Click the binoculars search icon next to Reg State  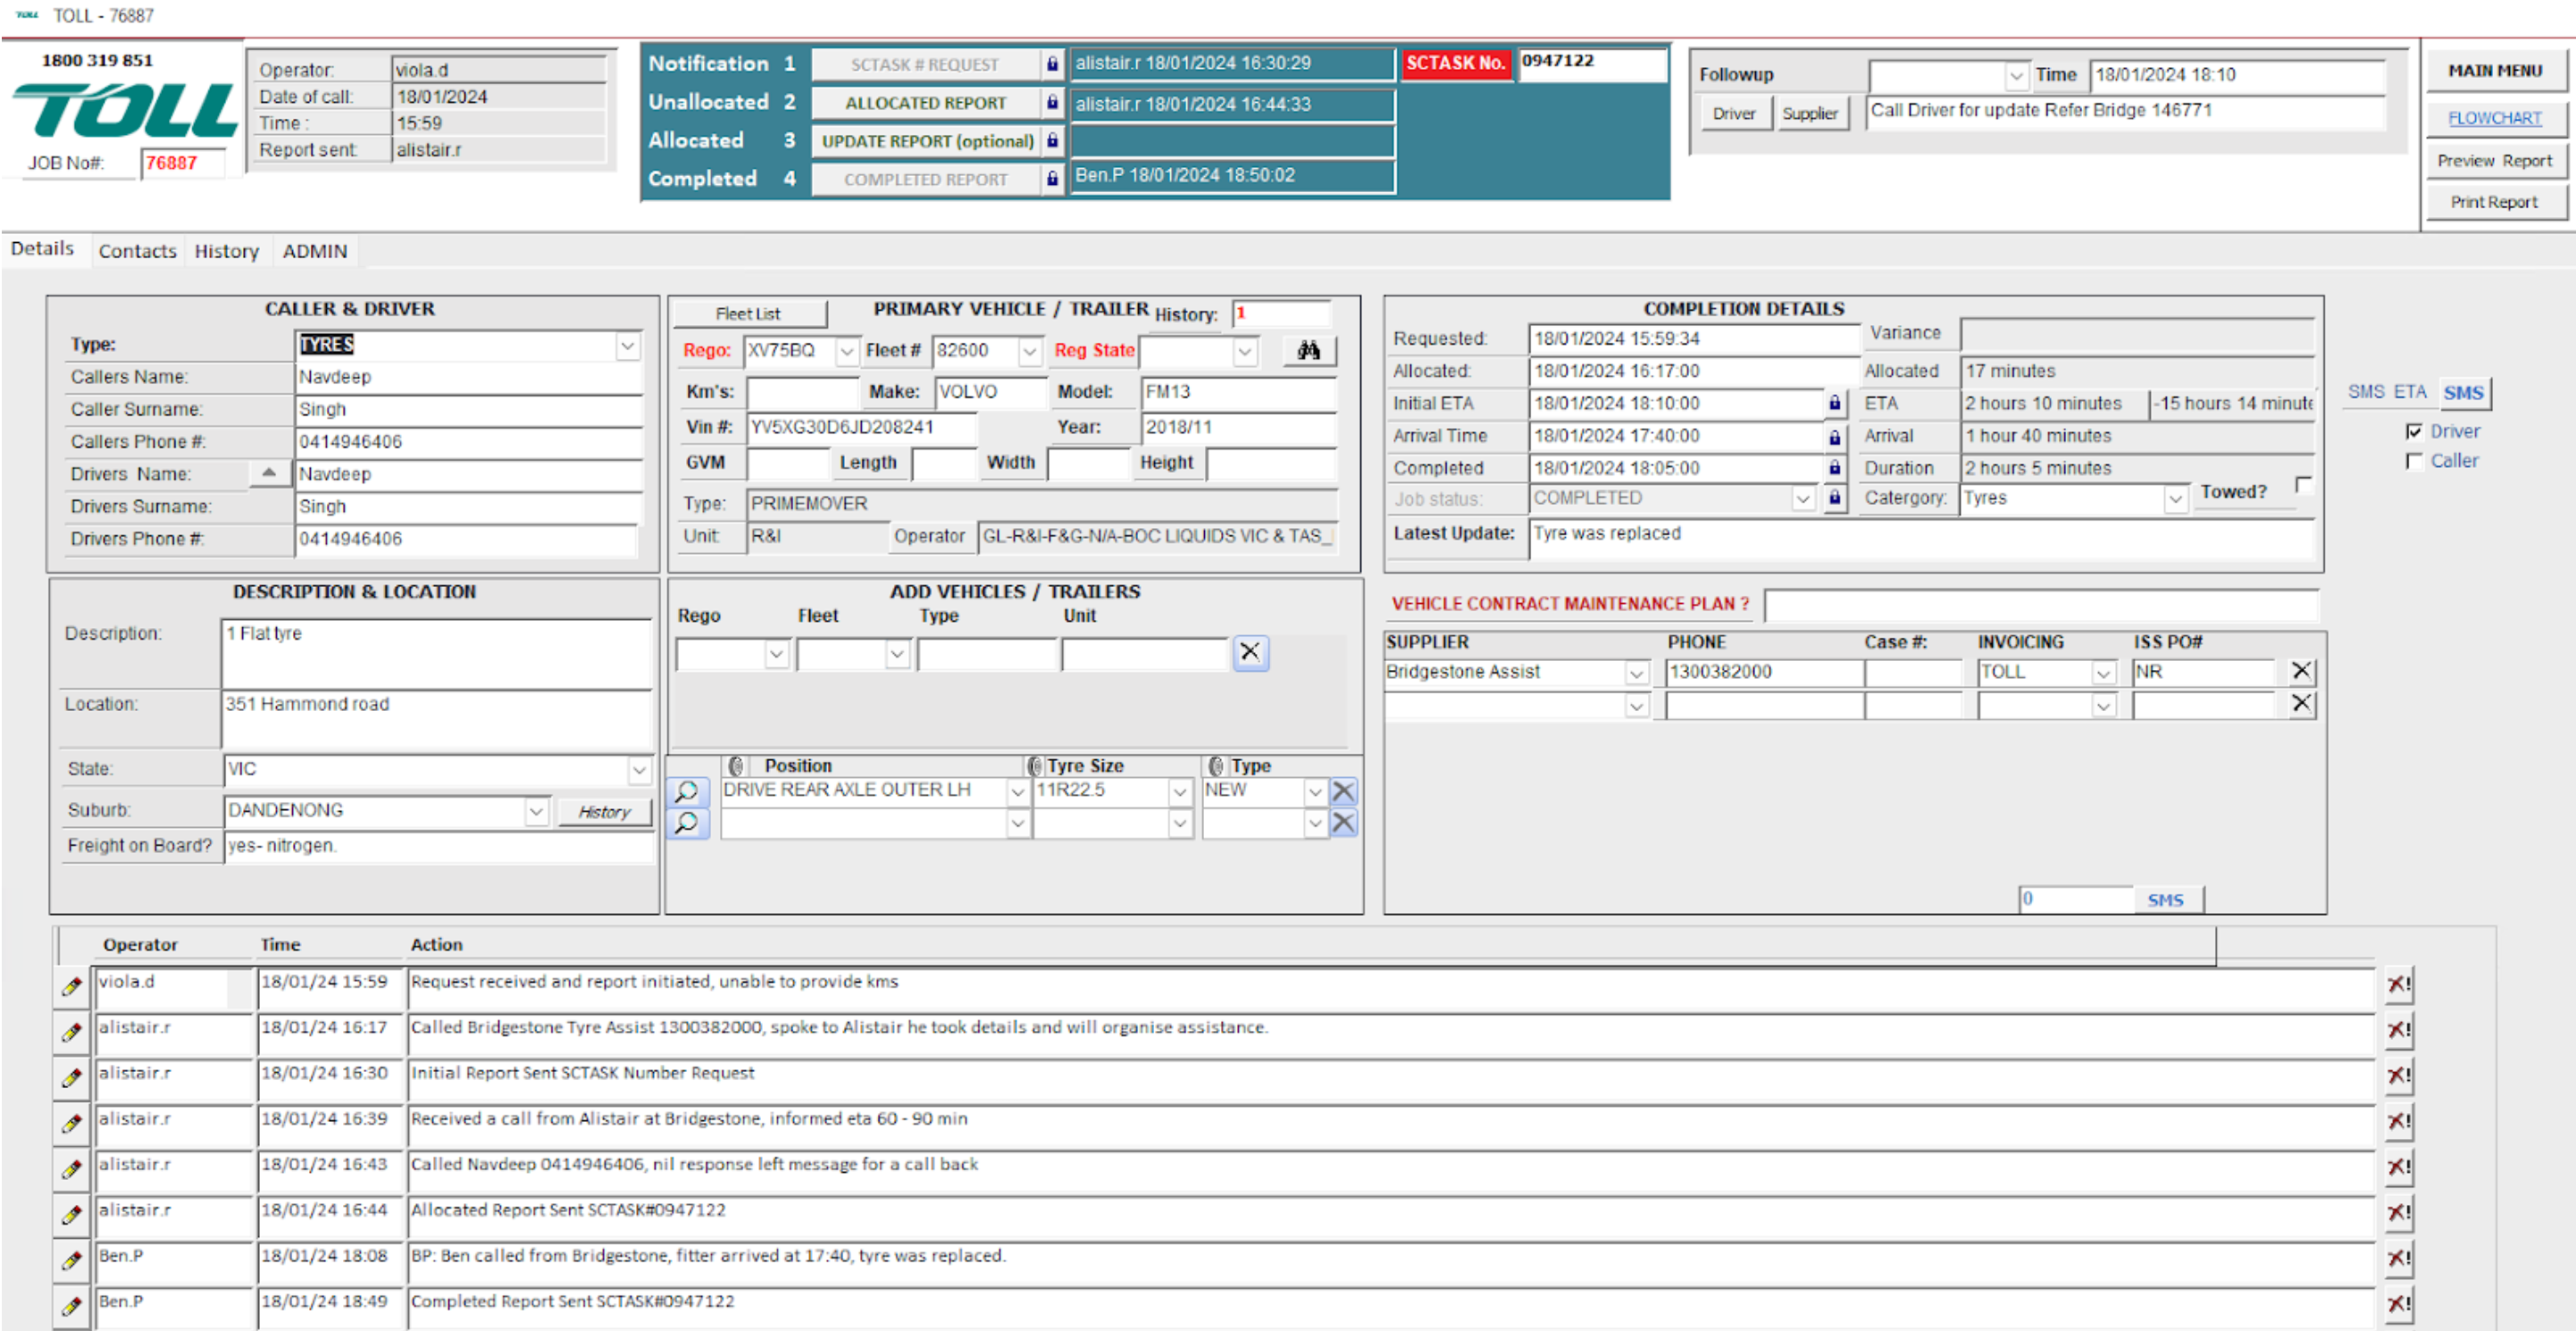pyautogui.click(x=1308, y=350)
